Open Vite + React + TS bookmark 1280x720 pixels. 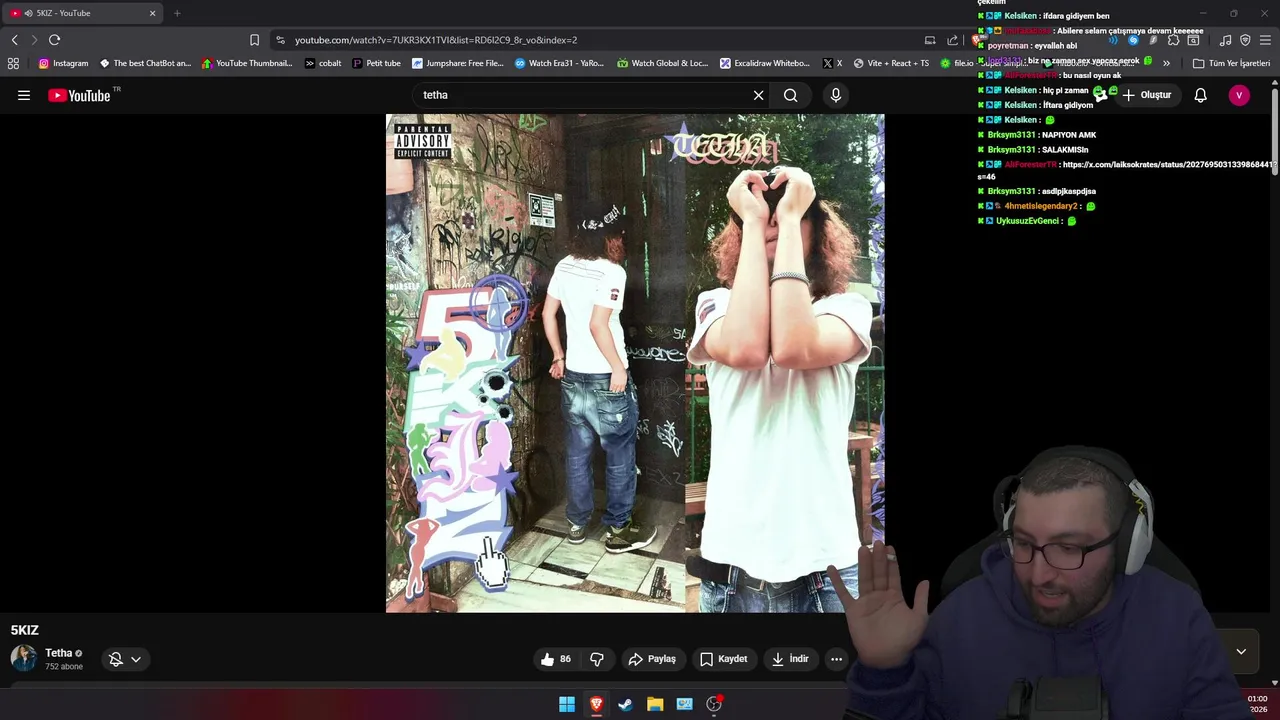890,63
